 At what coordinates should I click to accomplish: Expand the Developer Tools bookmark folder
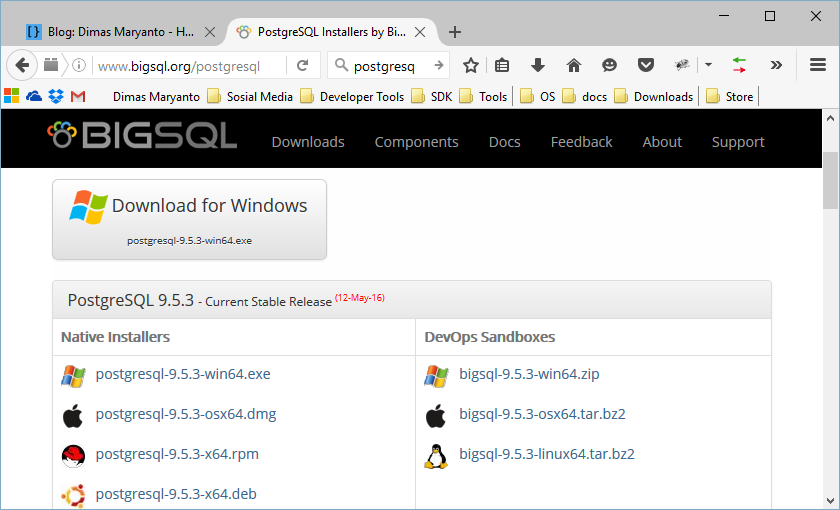coord(352,96)
